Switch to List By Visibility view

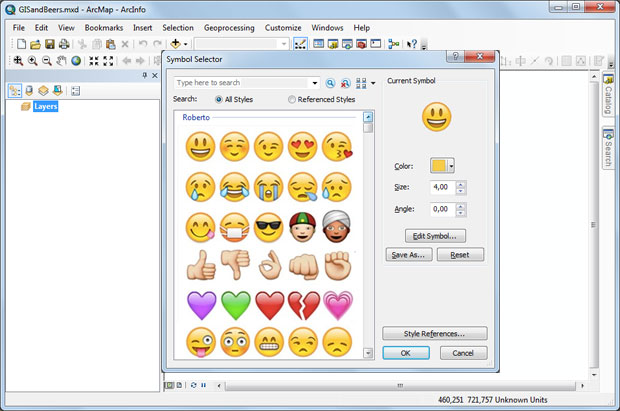tap(43, 91)
